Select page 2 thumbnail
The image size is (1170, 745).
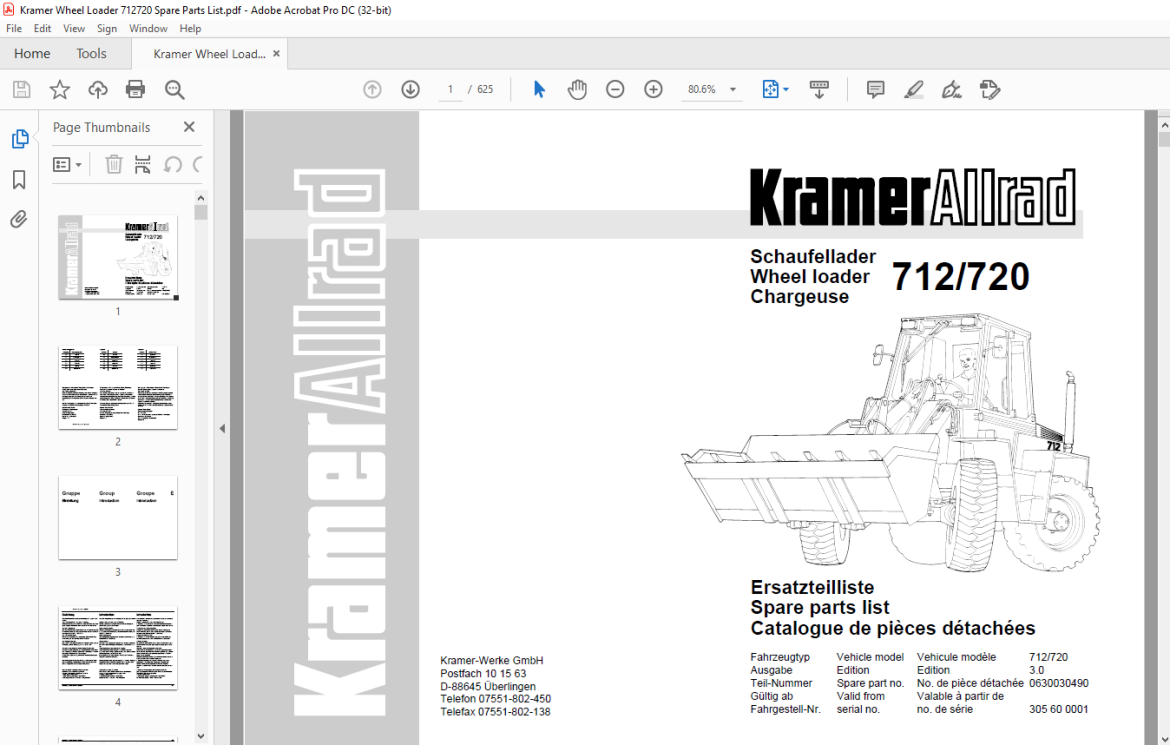(118, 387)
